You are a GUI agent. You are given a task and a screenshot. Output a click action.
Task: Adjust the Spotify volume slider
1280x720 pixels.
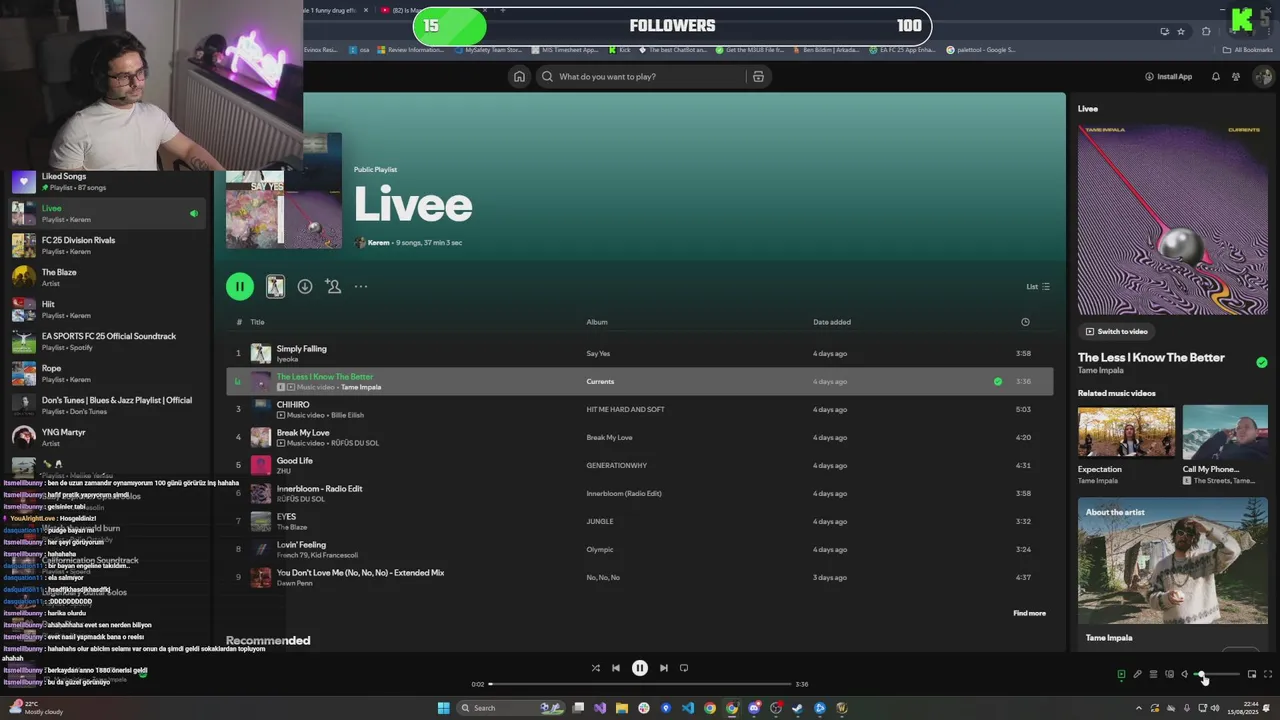tap(1217, 674)
